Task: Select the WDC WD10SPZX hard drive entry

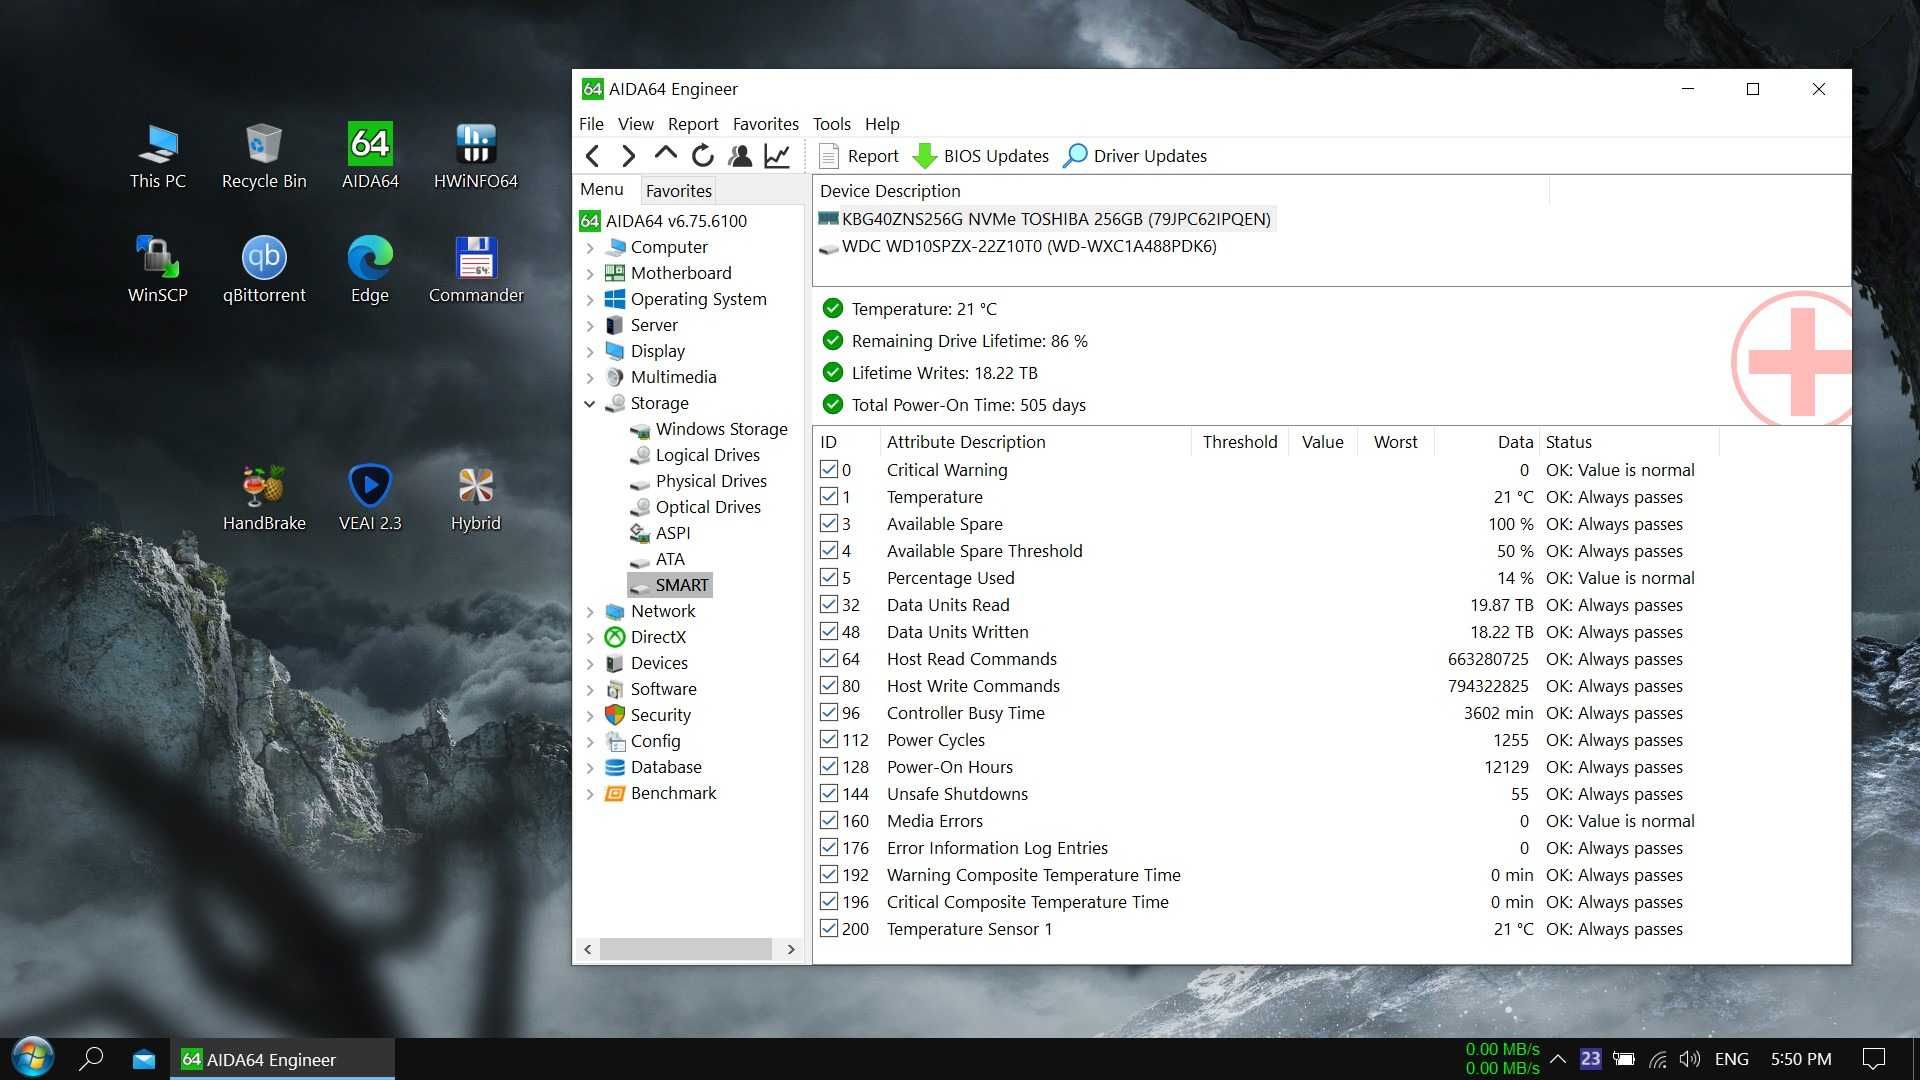Action: point(1018,246)
